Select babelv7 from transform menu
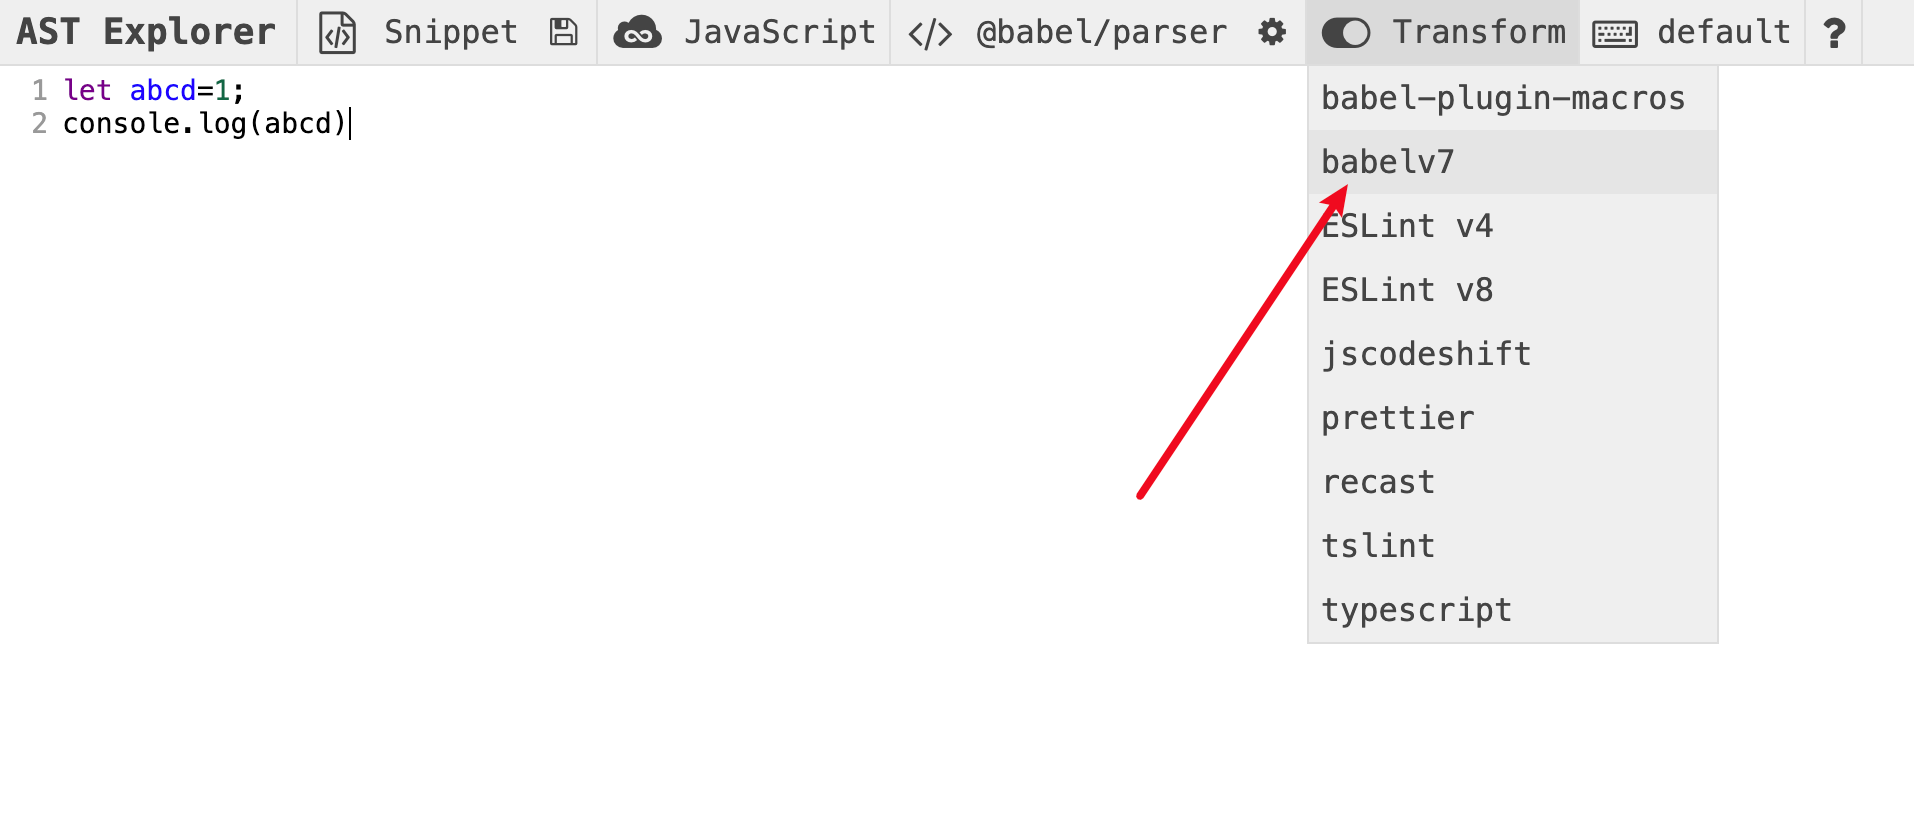 (x=1388, y=162)
